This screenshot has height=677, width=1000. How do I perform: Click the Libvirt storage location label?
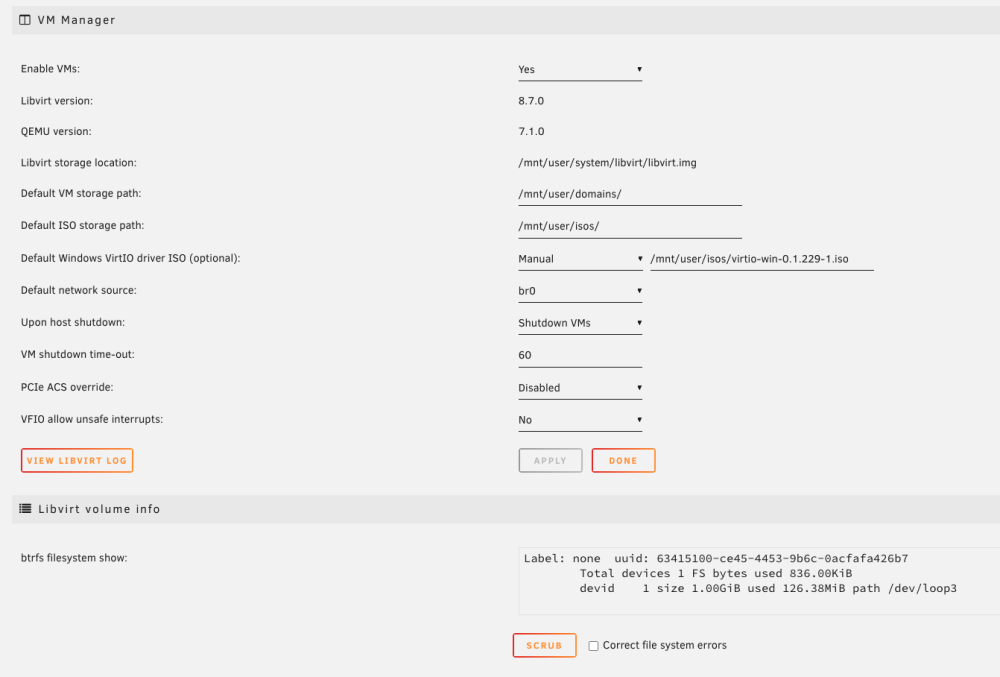[x=78, y=163]
